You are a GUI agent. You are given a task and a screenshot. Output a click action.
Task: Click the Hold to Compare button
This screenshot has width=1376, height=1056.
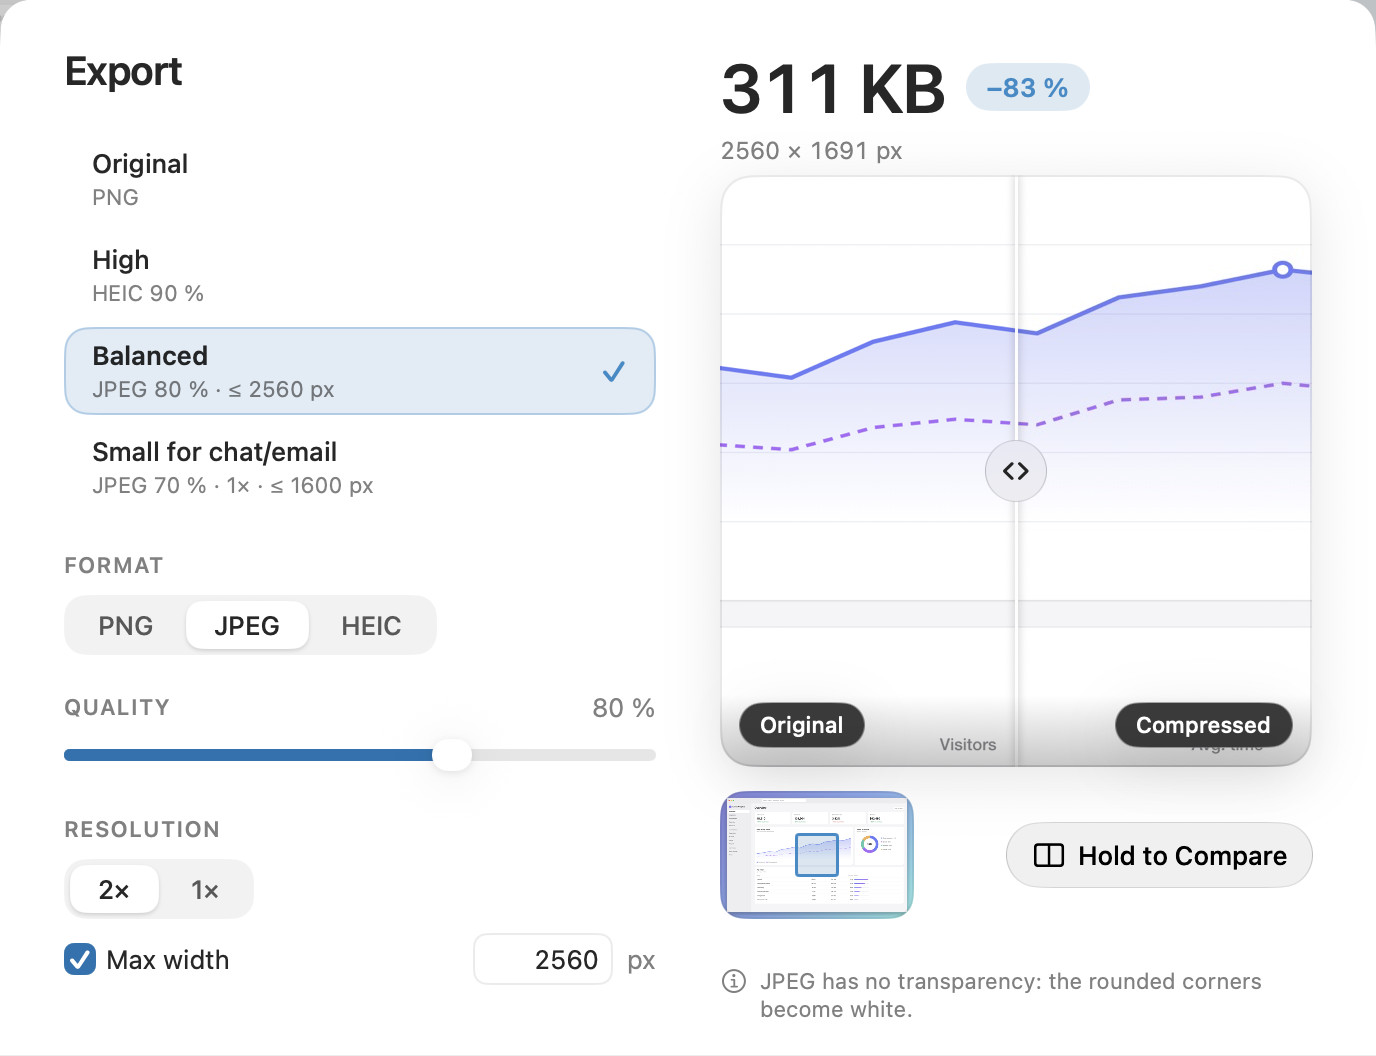point(1159,855)
